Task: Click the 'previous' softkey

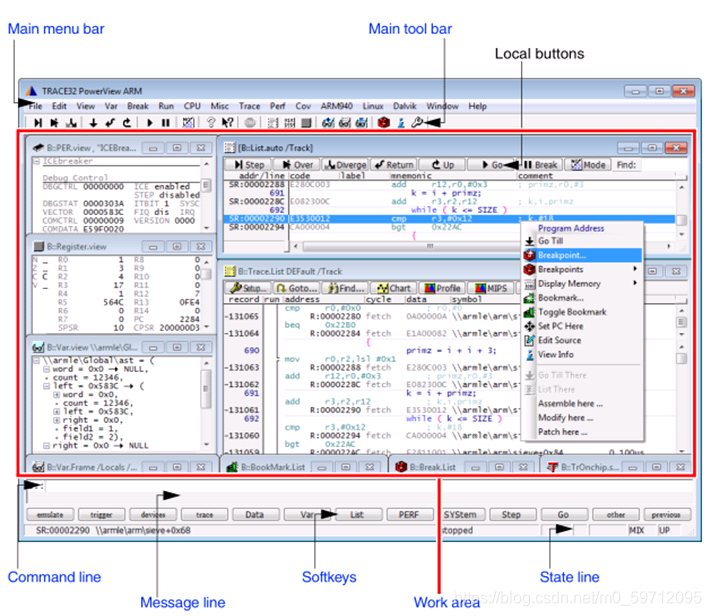Action: [666, 514]
